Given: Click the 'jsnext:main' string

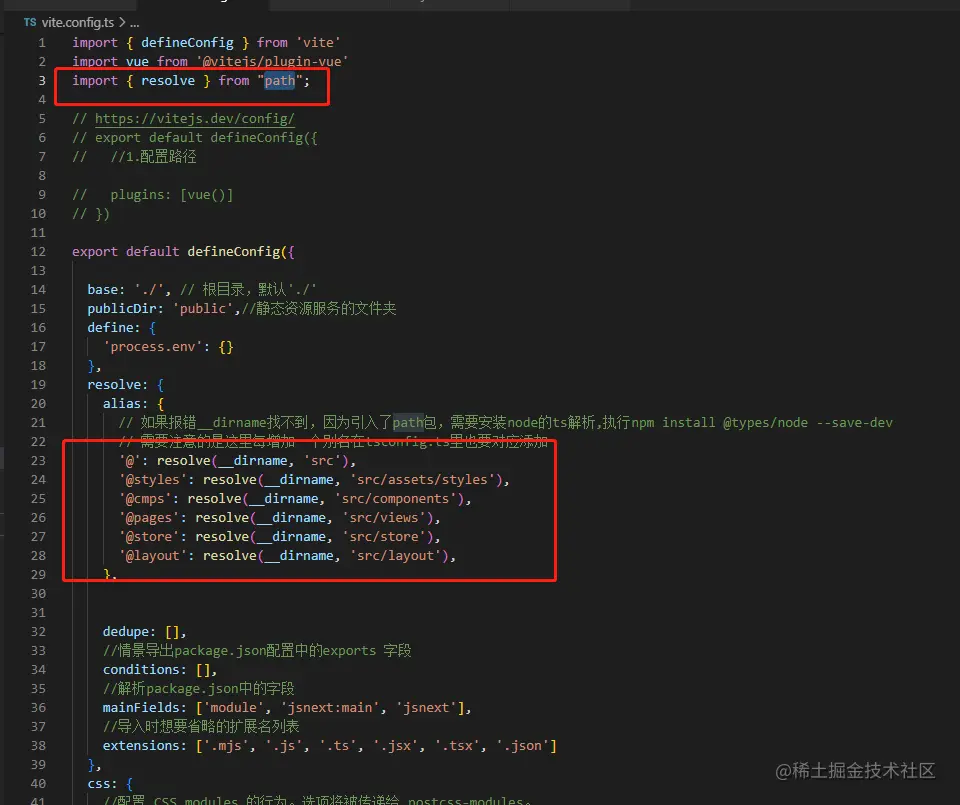Looking at the screenshot, I should (x=330, y=707).
